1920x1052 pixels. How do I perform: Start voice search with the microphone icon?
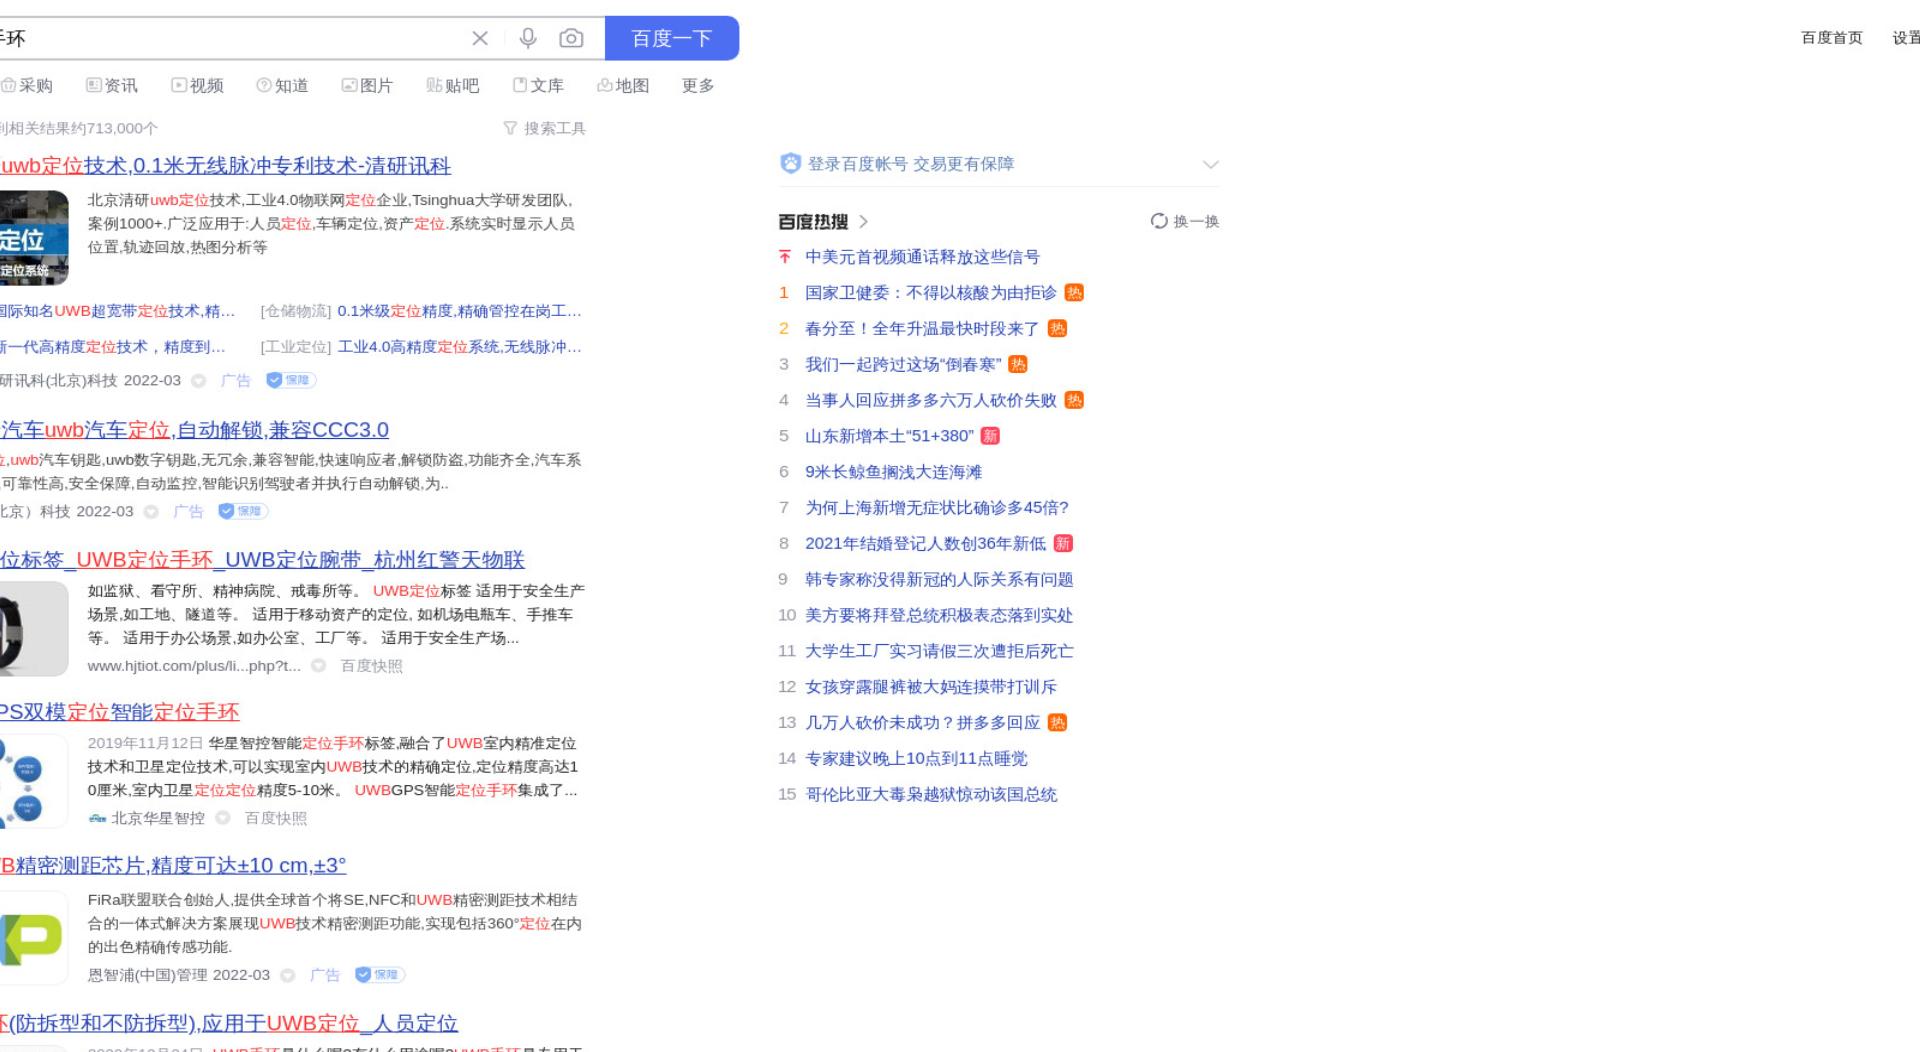click(x=528, y=38)
